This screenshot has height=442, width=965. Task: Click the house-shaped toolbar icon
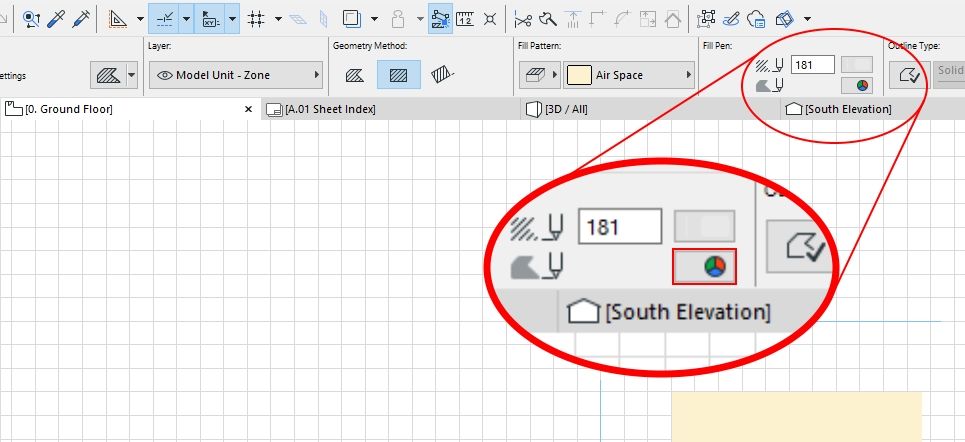point(673,20)
